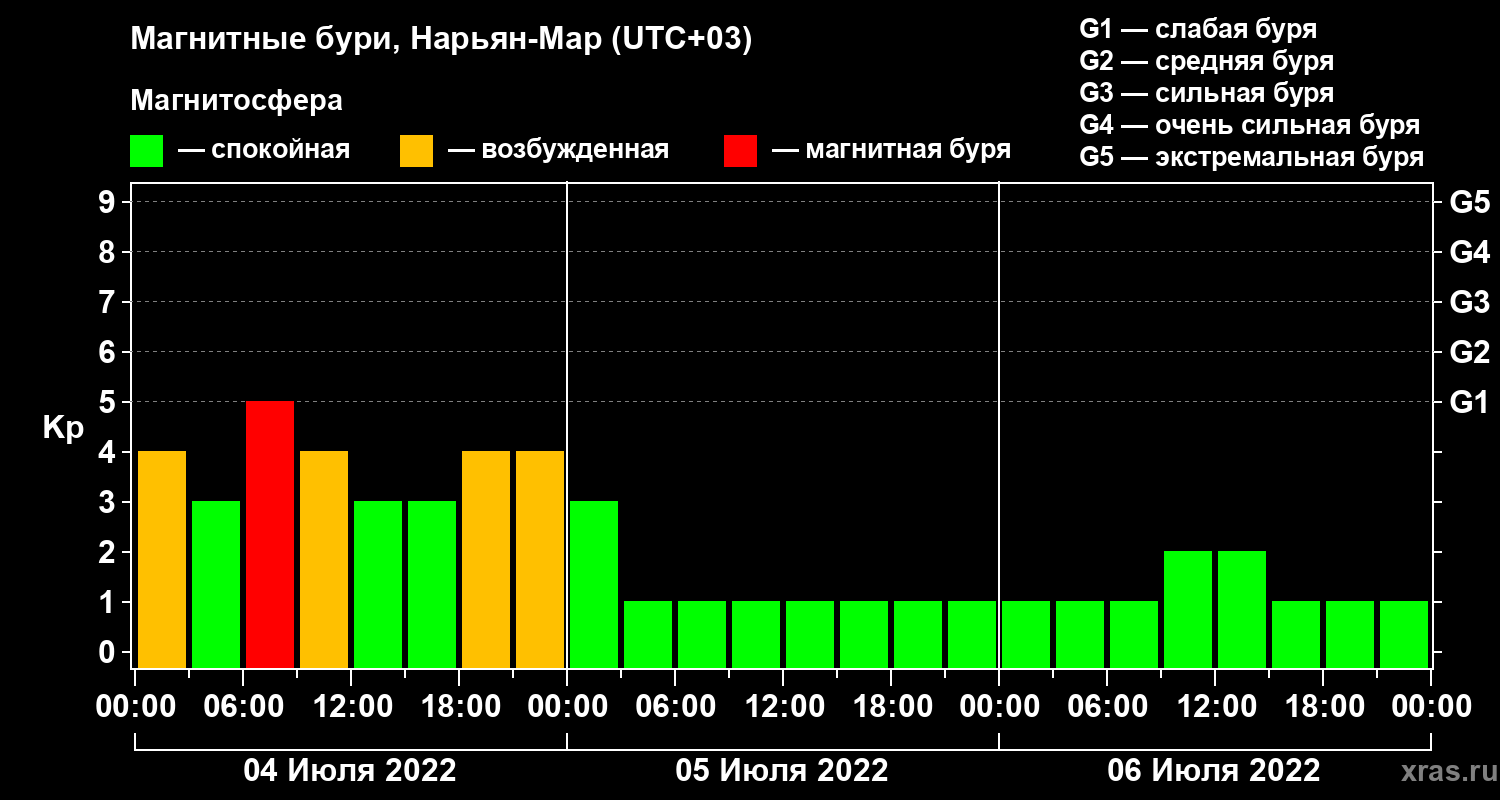Screen dimensions: 1500x800
Task: Select the 04 July 21:00–00:00 orange bar
Action: [540, 559]
